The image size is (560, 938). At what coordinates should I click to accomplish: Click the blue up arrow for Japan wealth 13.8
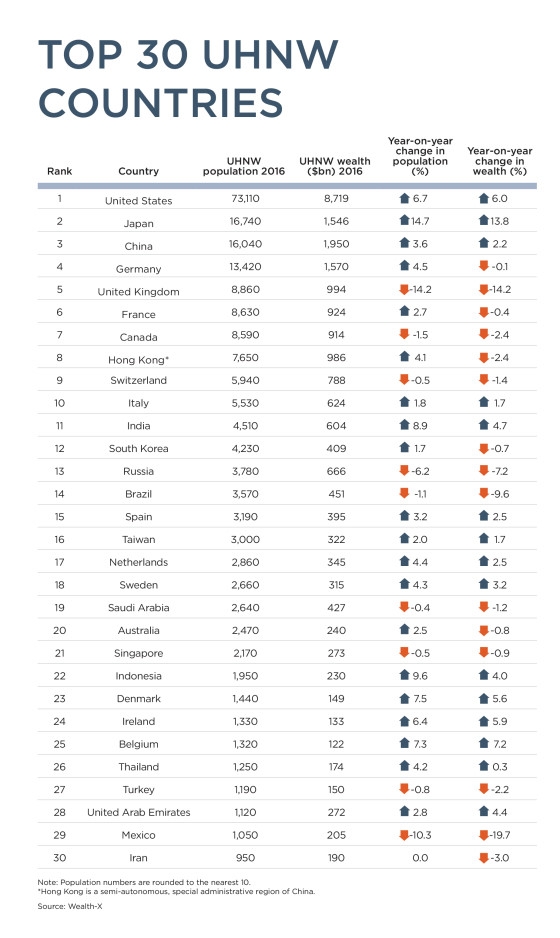click(484, 221)
